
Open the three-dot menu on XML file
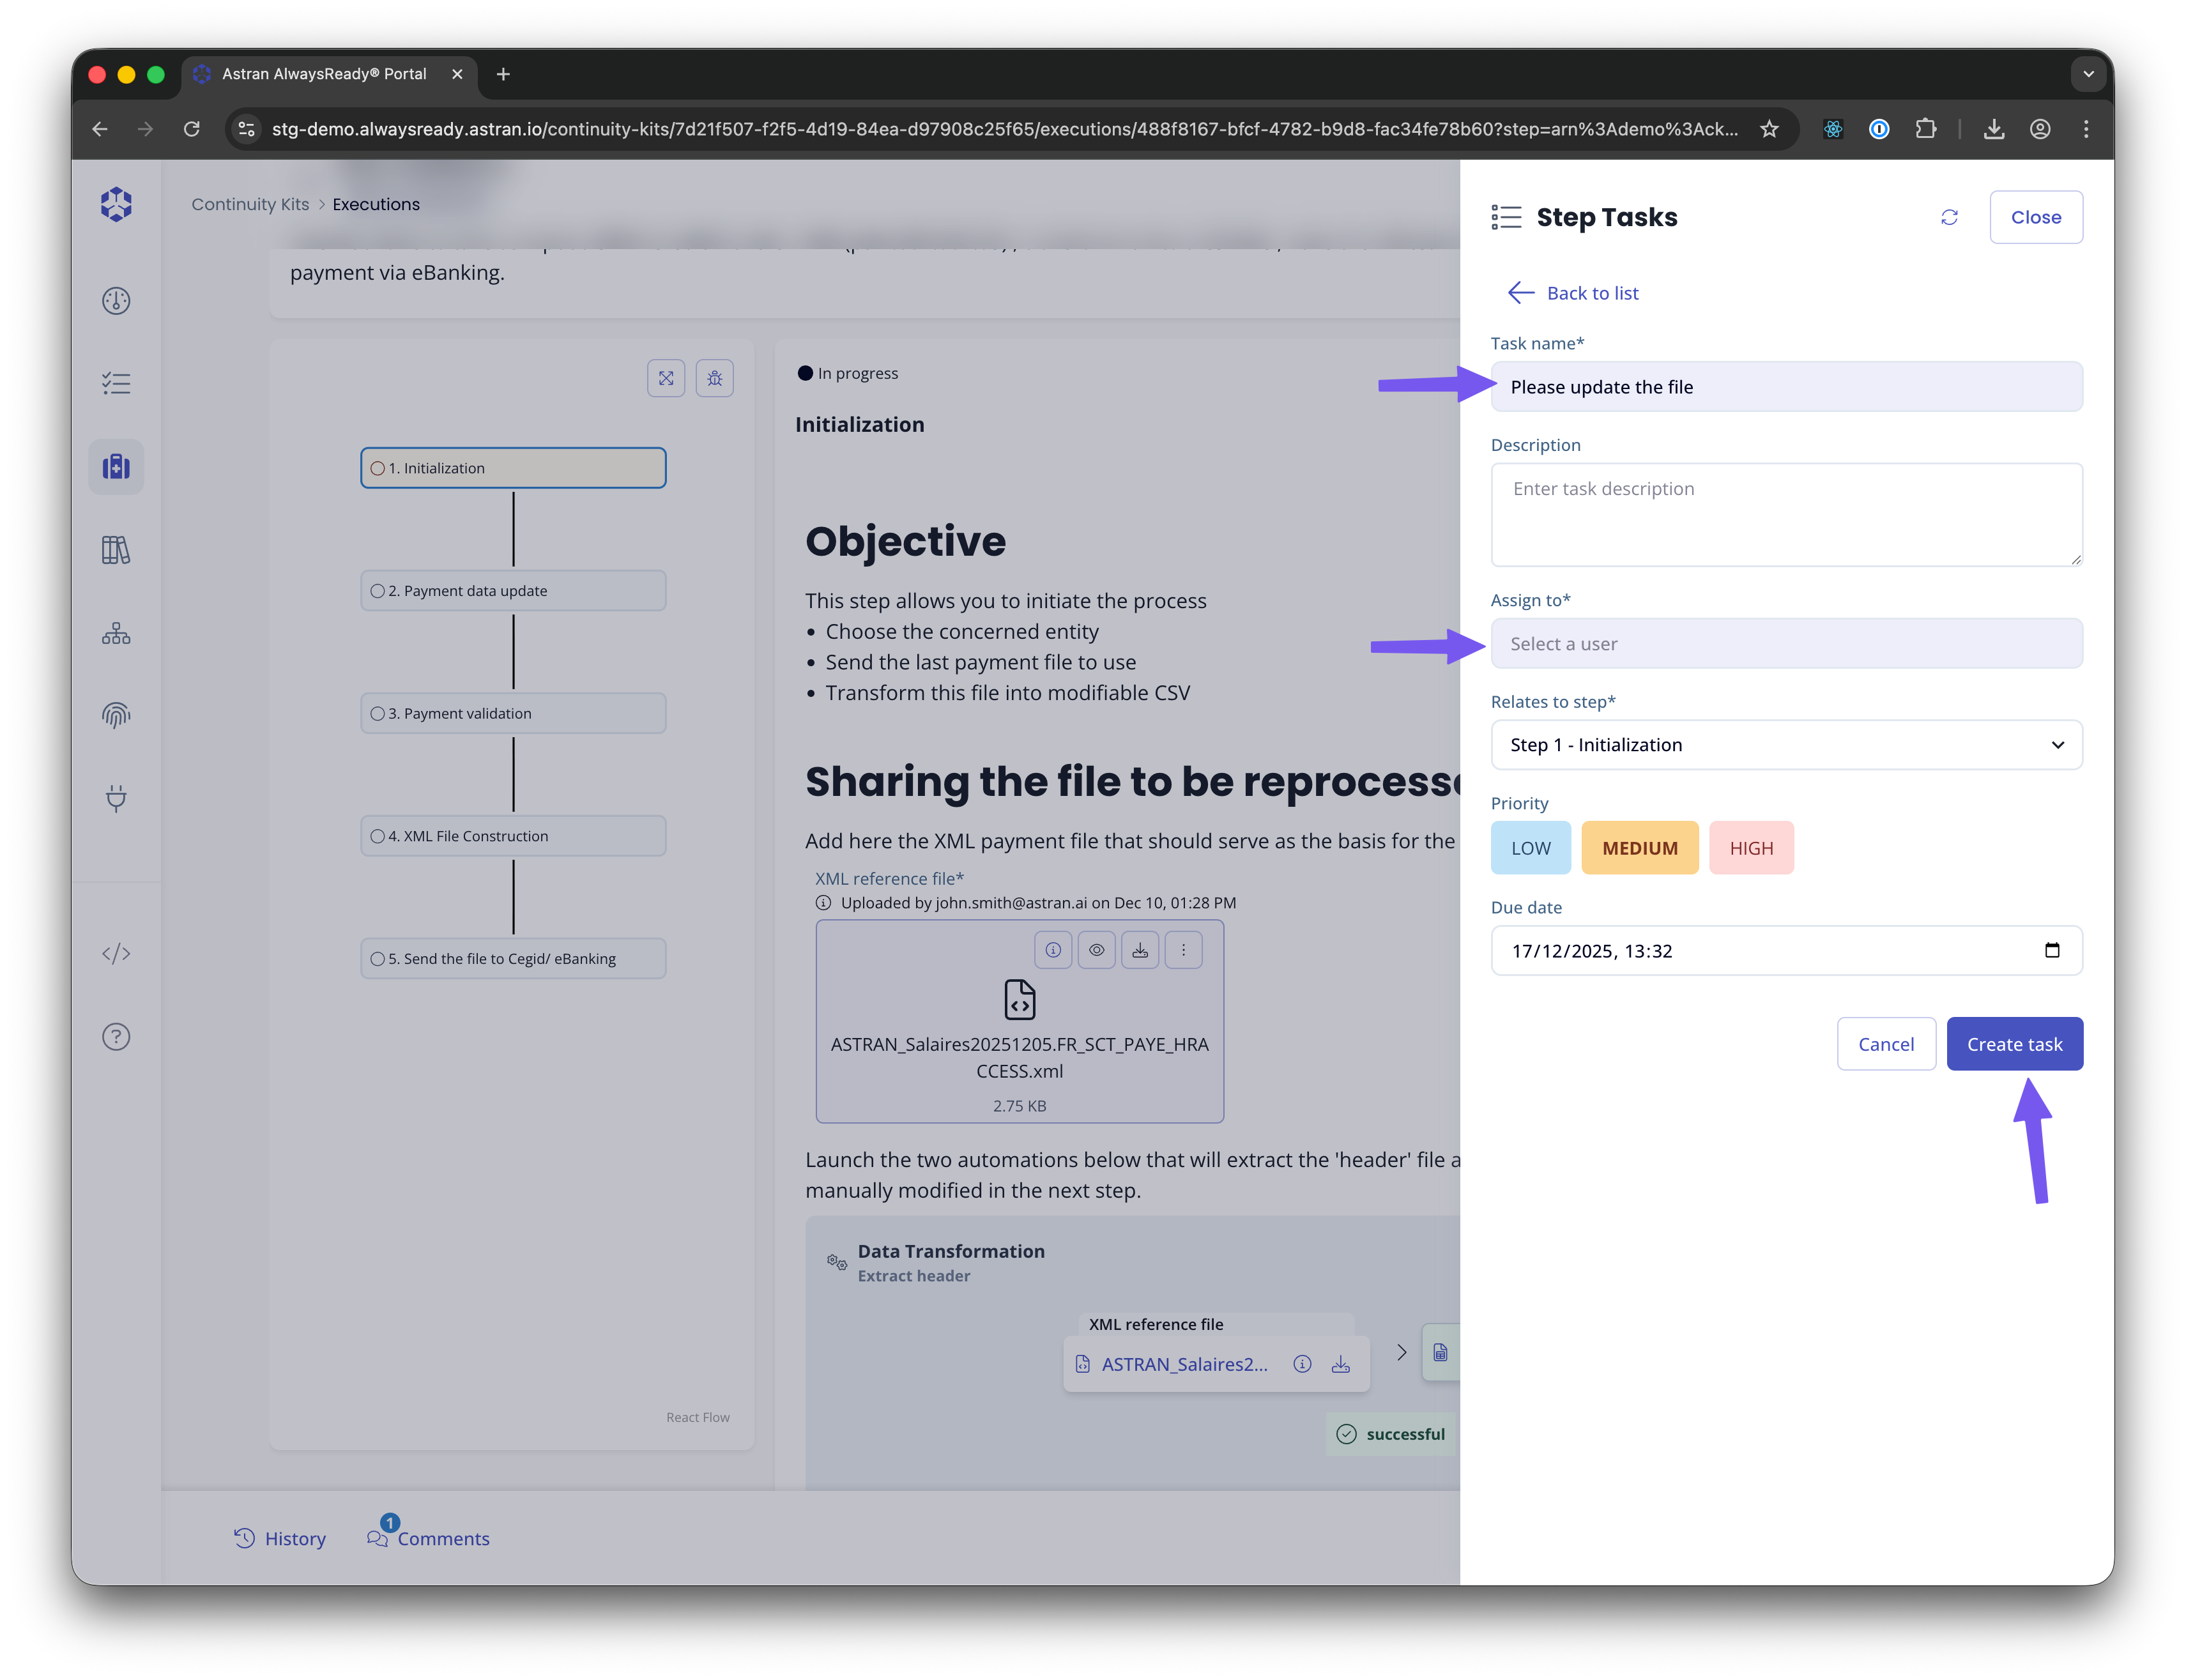pos(1183,950)
